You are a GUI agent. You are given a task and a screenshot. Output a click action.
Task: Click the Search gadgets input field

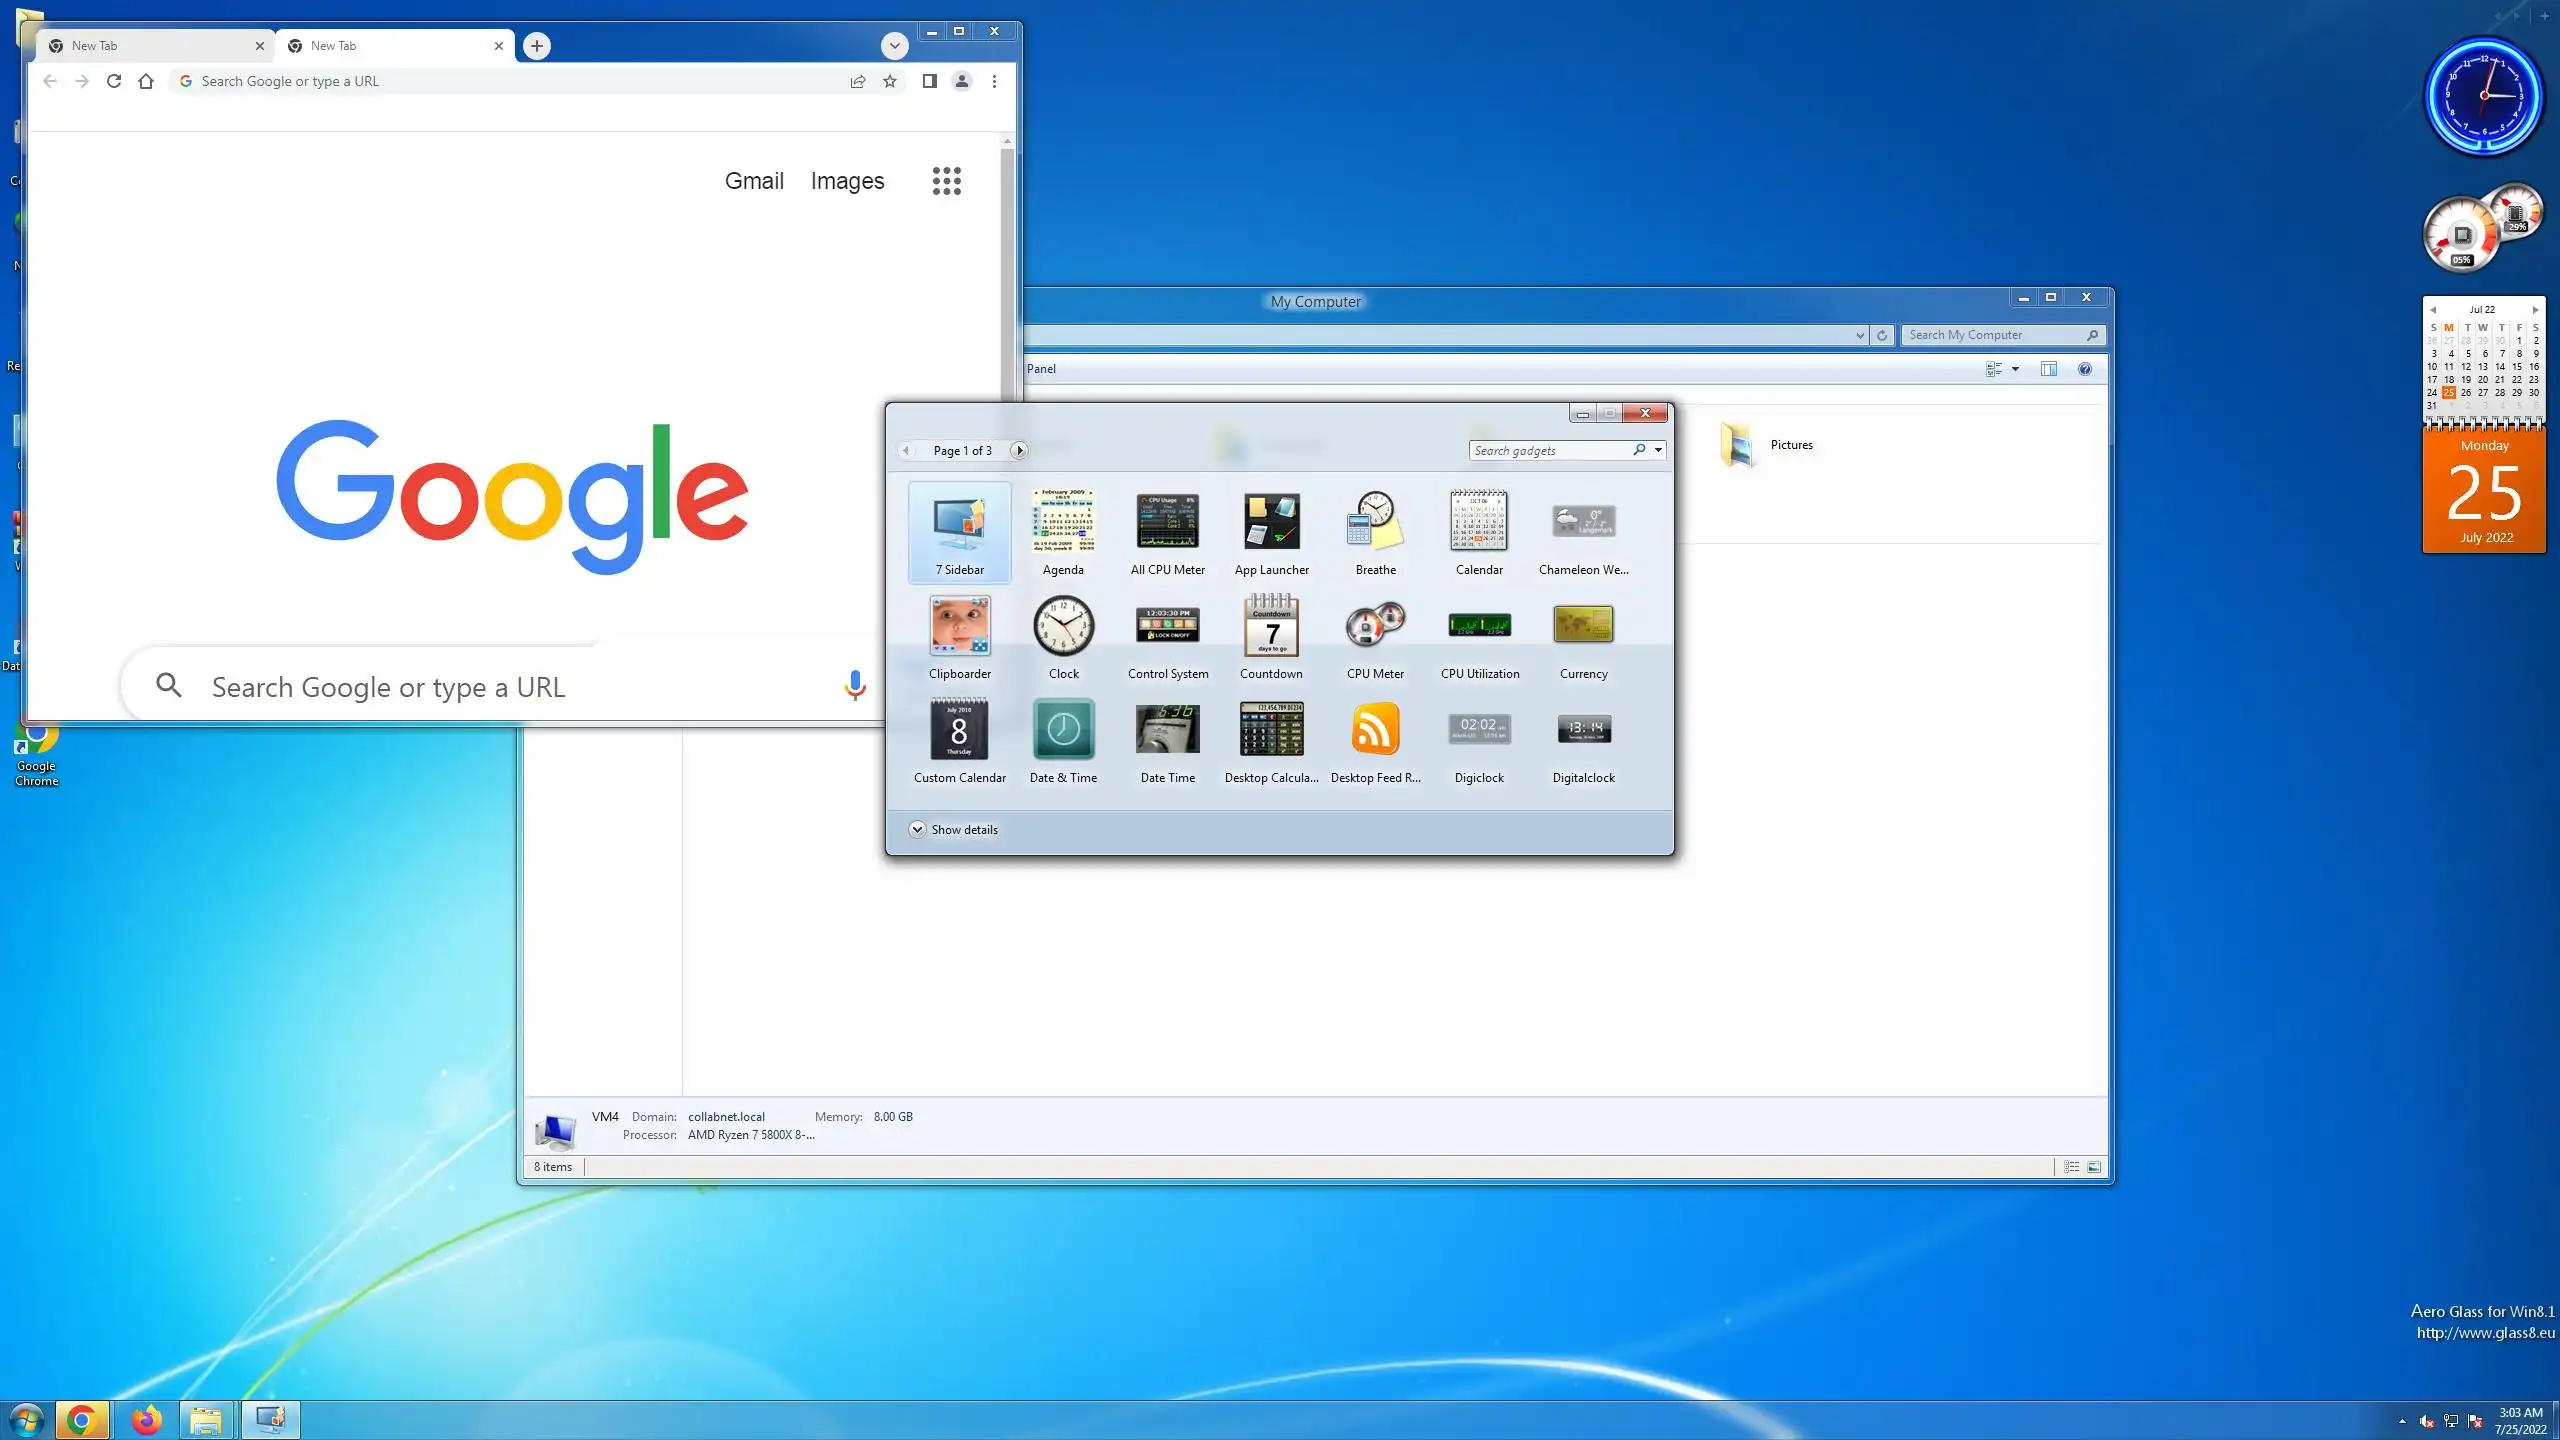[1548, 451]
